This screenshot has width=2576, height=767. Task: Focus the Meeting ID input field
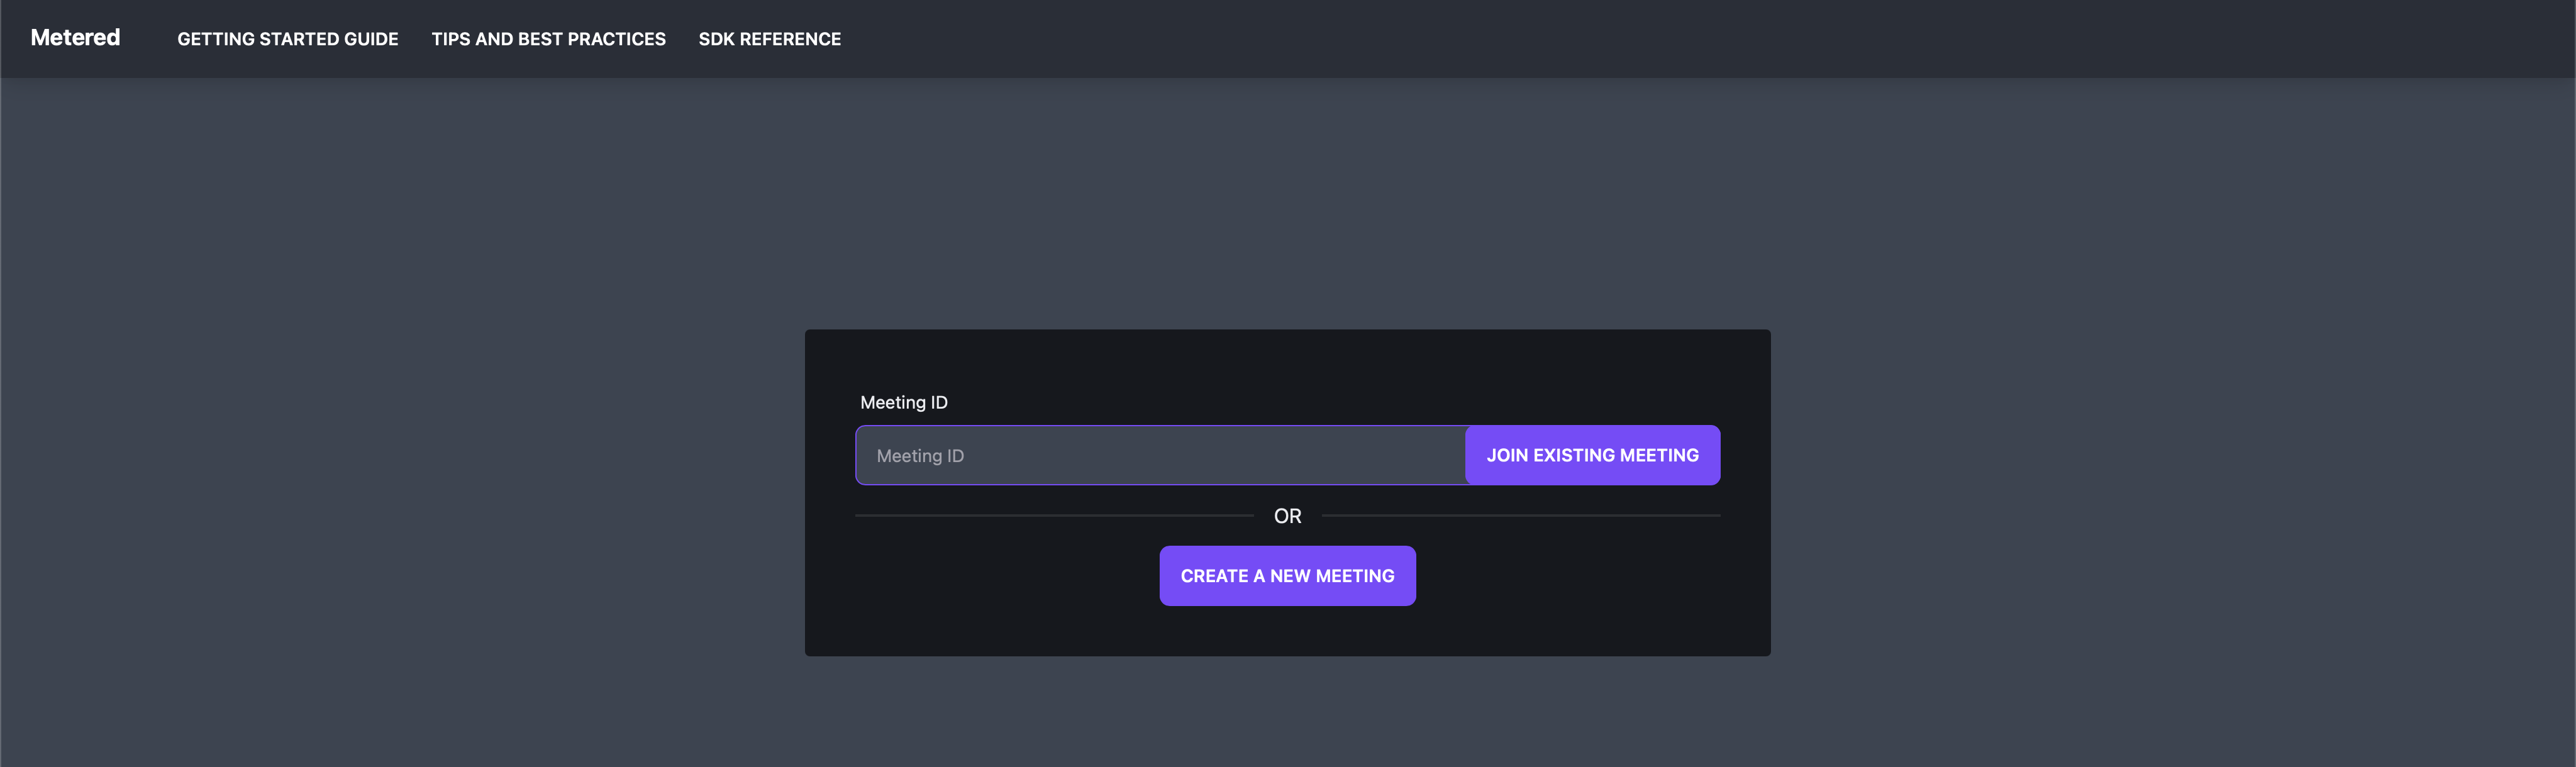coord(1160,455)
